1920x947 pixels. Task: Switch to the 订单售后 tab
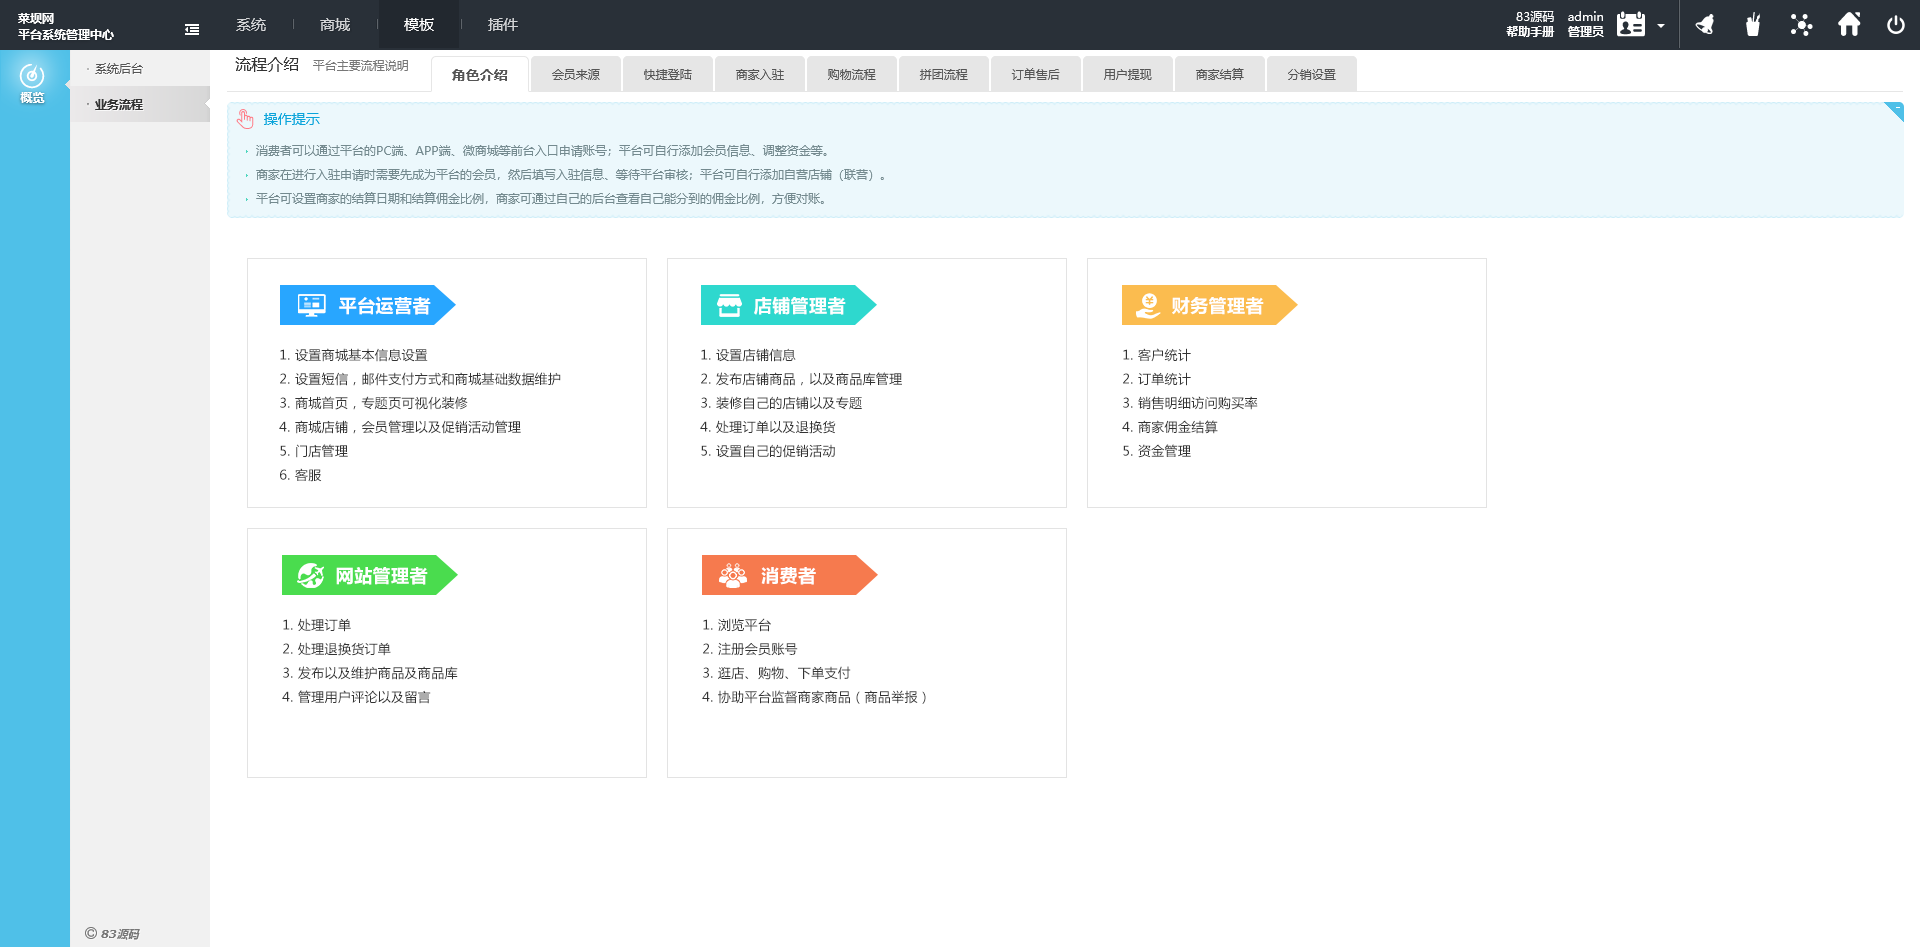[x=1036, y=75]
